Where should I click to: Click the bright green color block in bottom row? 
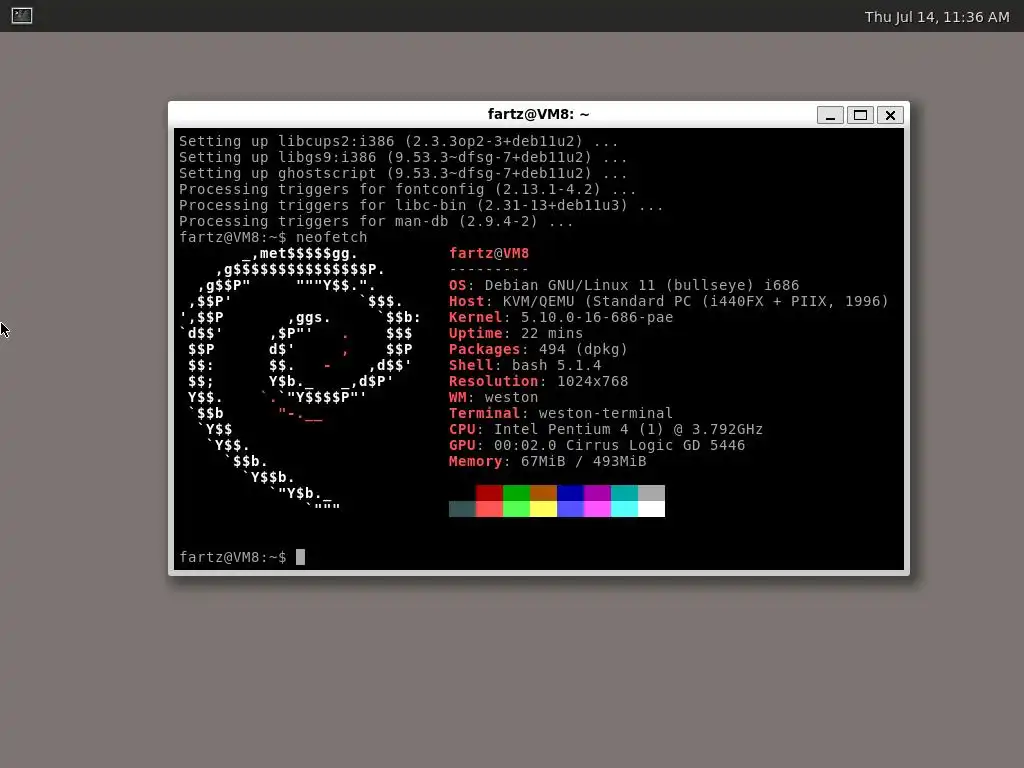coord(516,509)
